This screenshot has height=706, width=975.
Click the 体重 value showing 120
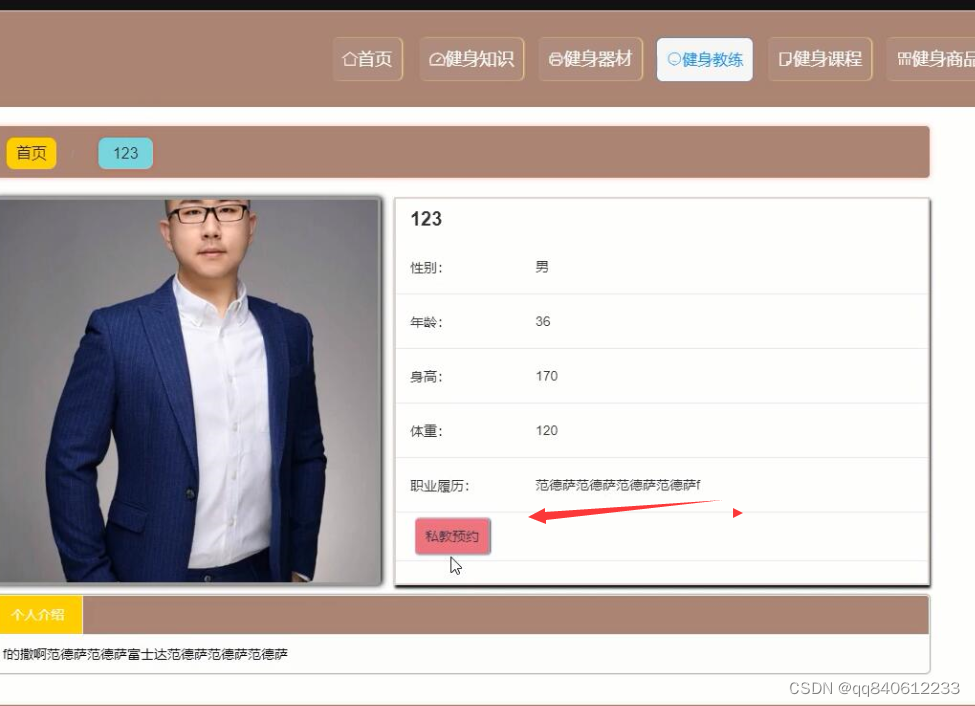click(546, 429)
